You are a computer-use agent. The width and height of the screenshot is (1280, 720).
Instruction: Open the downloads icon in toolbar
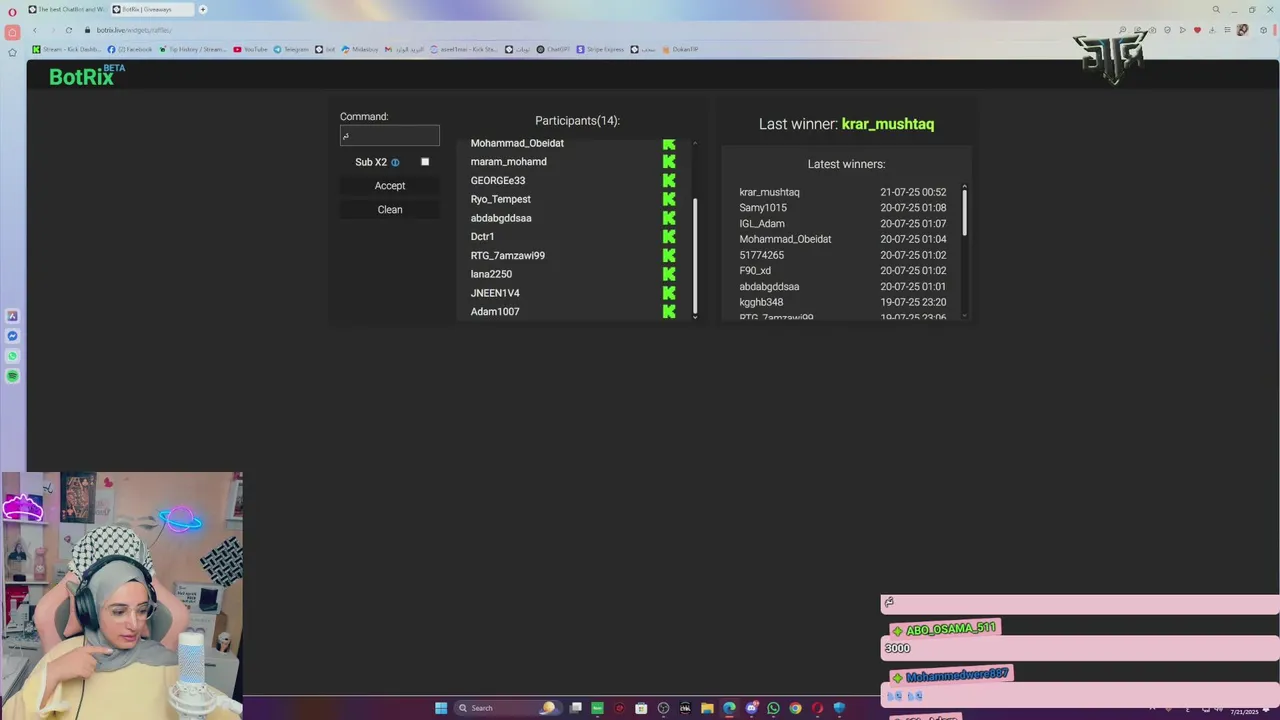[x=1212, y=30]
